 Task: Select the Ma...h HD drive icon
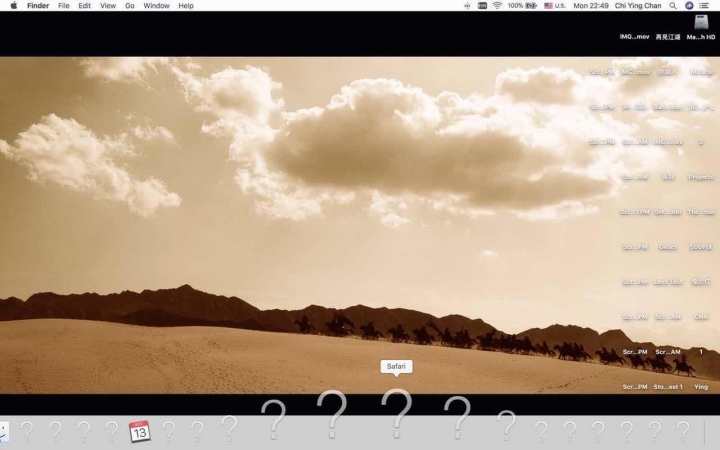tap(701, 28)
